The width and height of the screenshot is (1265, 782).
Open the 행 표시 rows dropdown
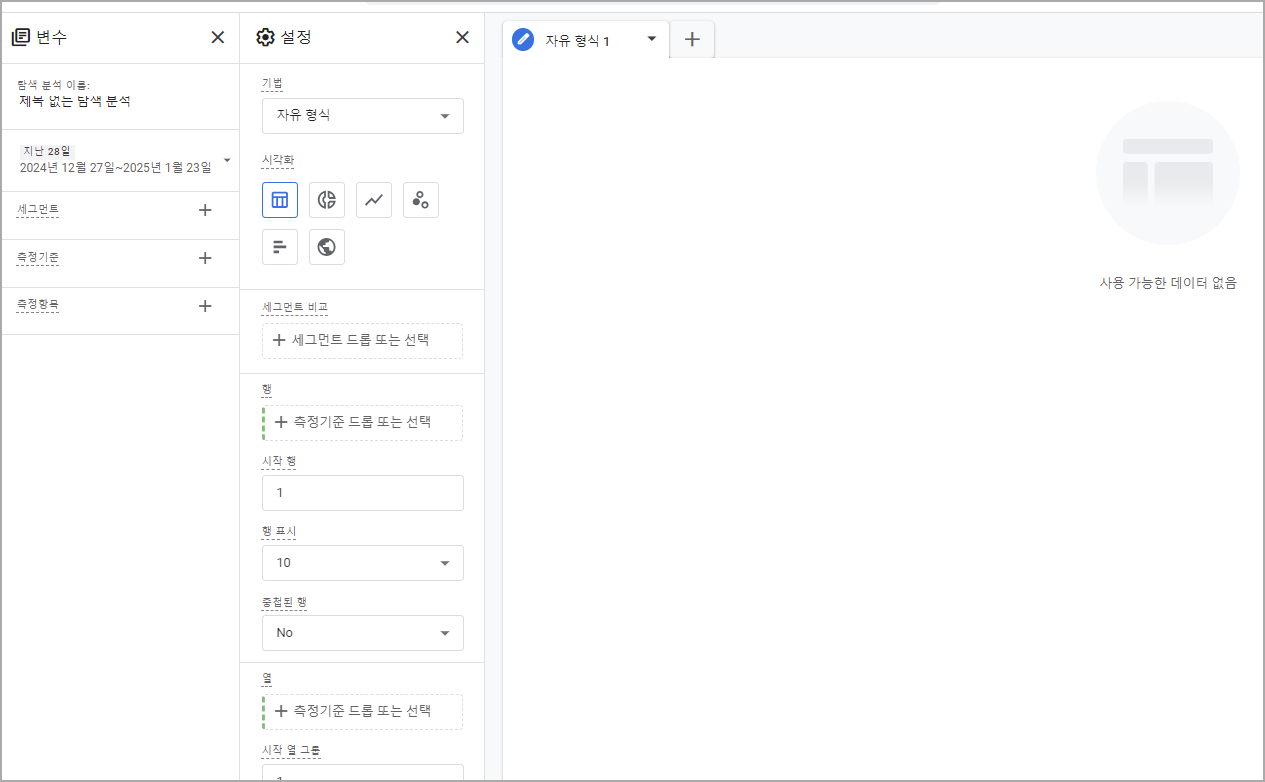362,563
